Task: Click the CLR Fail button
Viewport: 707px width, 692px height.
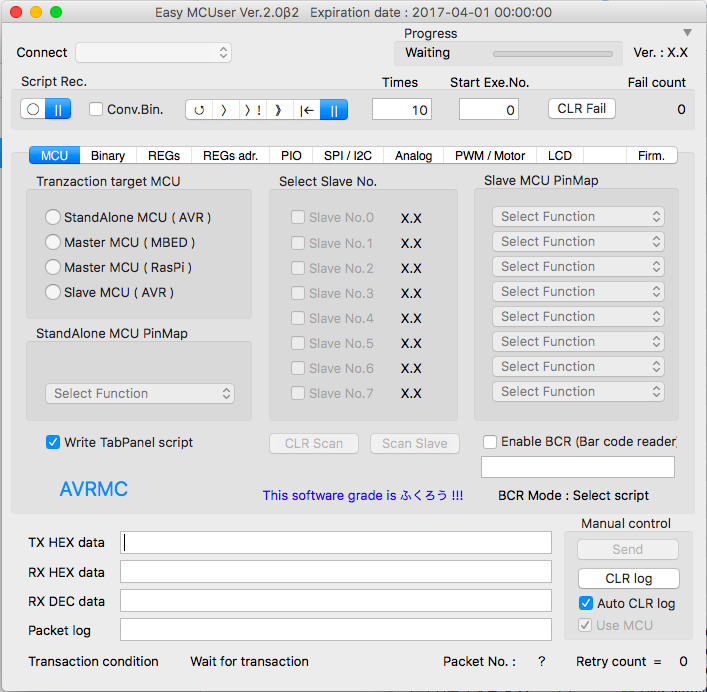Action: [582, 109]
